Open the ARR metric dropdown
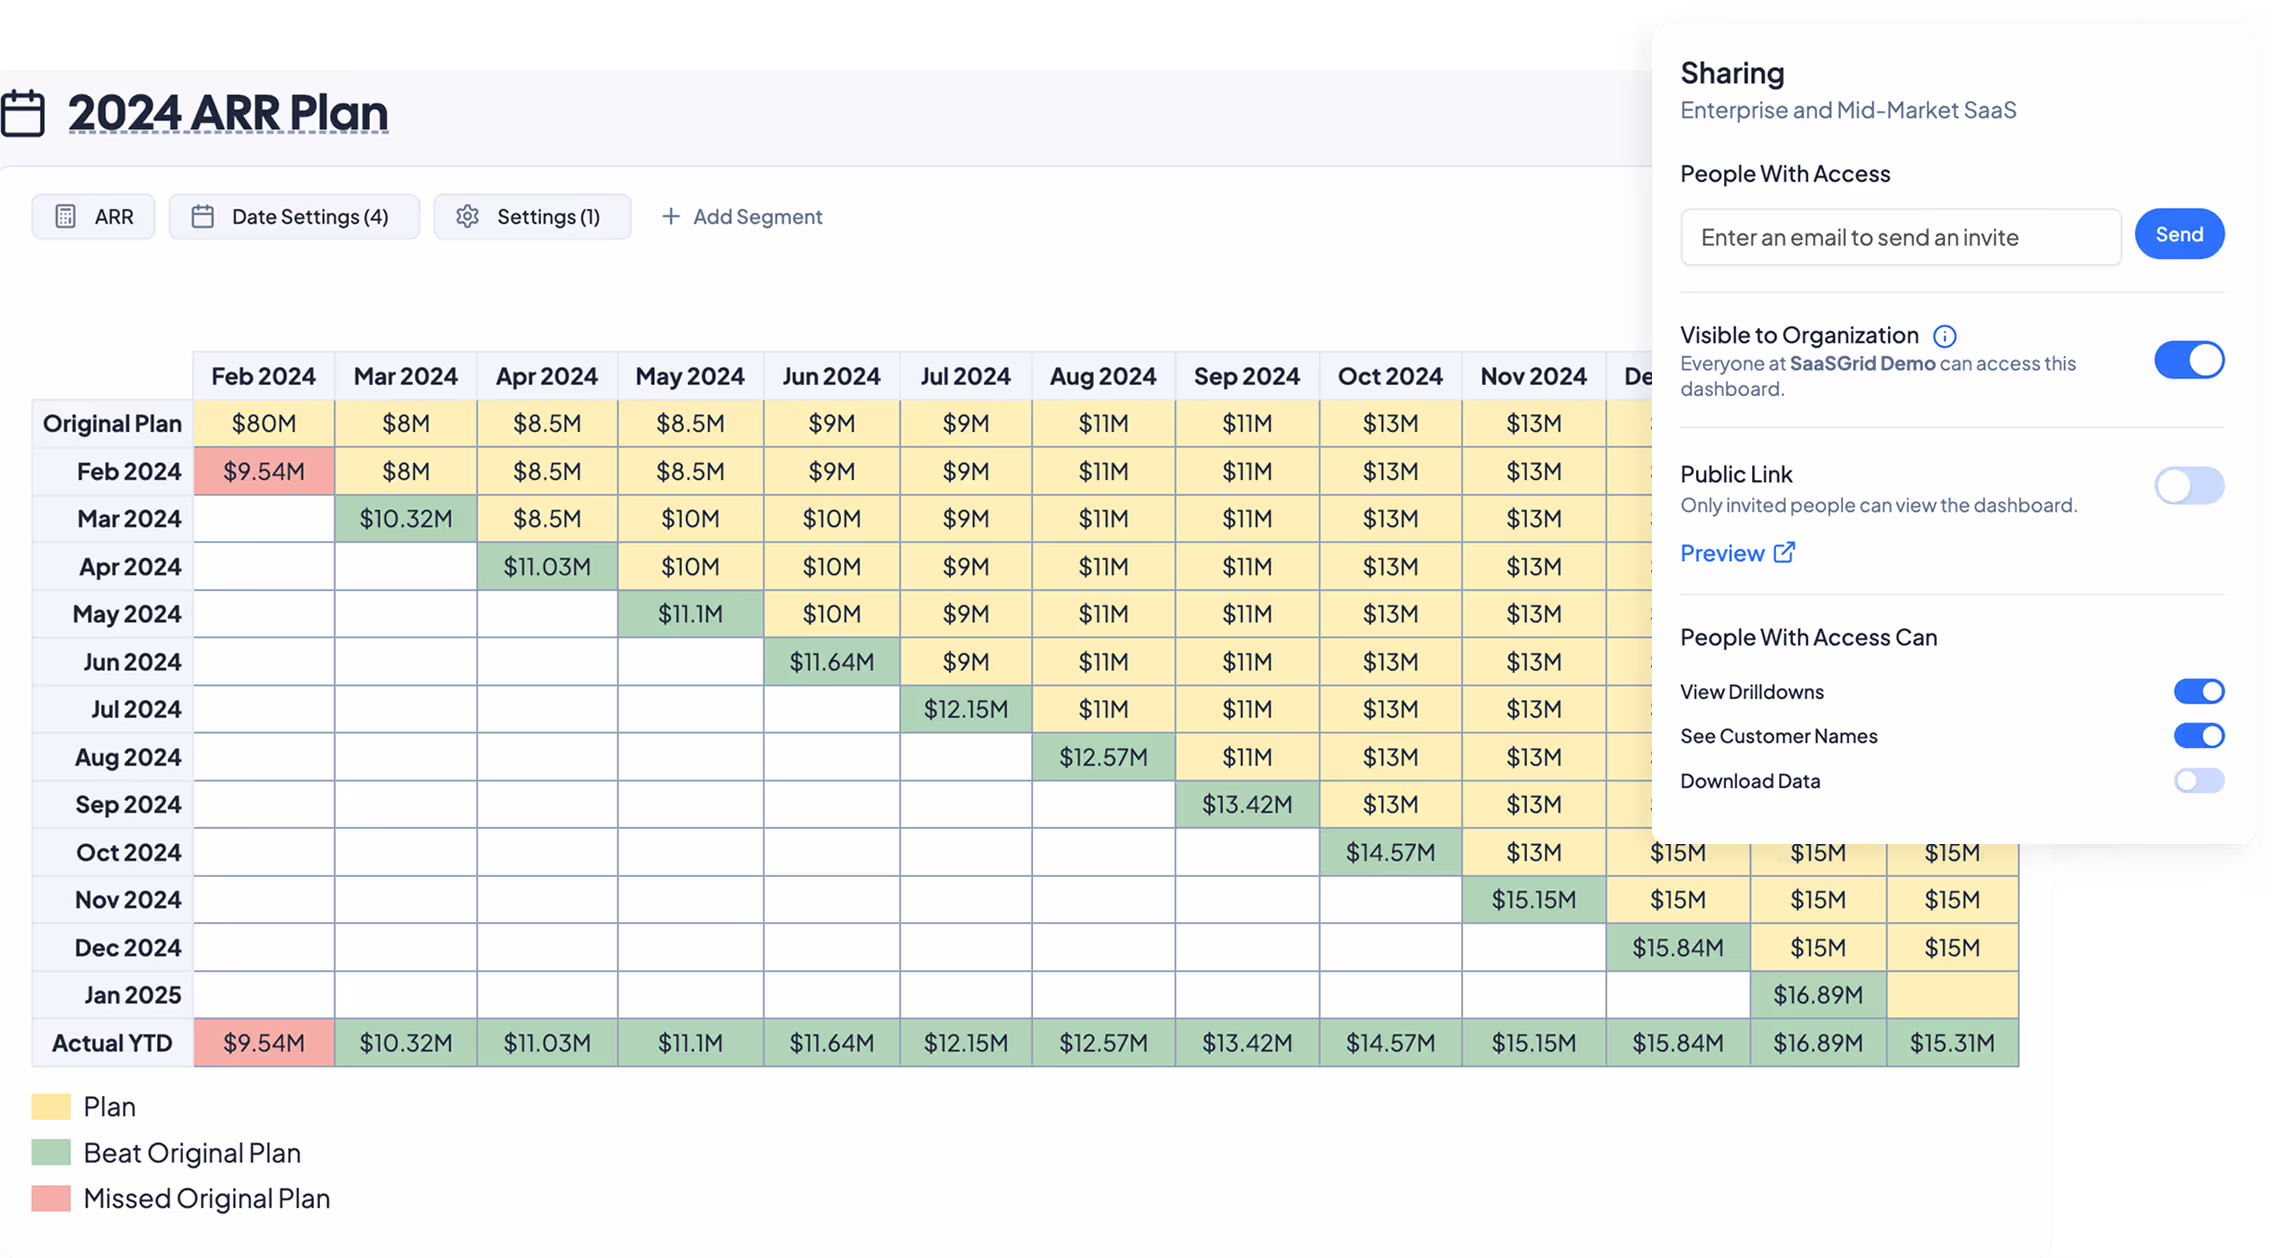The height and width of the screenshot is (1258, 2280). pyautogui.click(x=94, y=216)
